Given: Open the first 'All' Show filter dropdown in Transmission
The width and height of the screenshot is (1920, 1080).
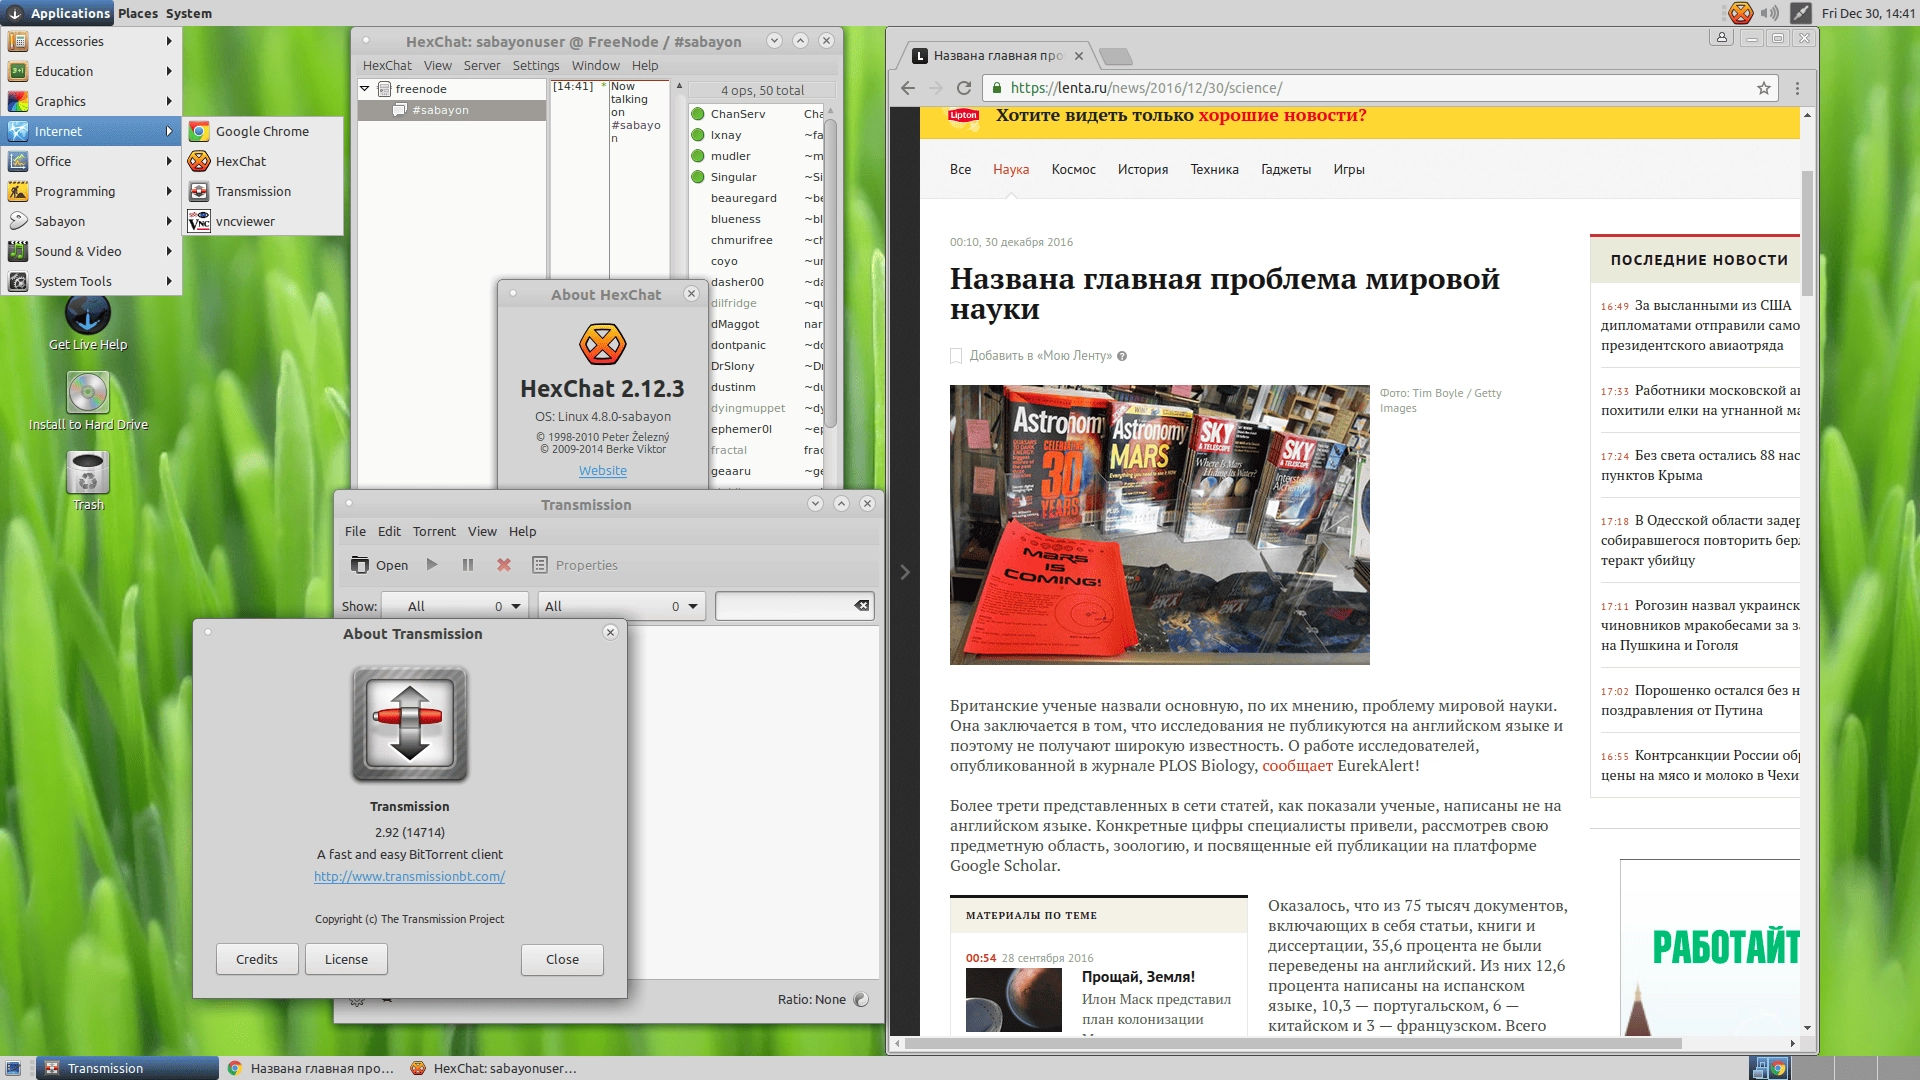Looking at the screenshot, I should (456, 606).
